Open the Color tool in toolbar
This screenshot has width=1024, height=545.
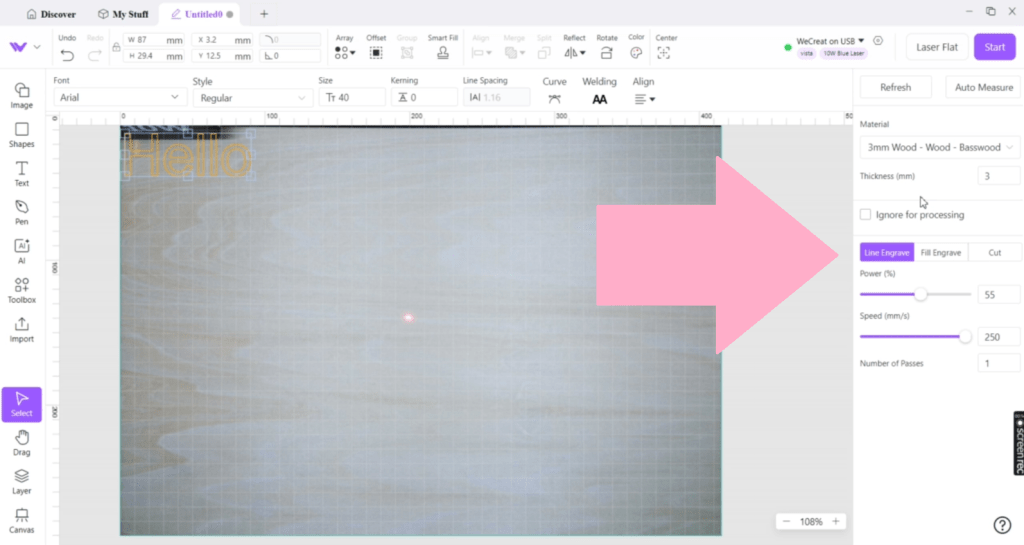point(636,52)
